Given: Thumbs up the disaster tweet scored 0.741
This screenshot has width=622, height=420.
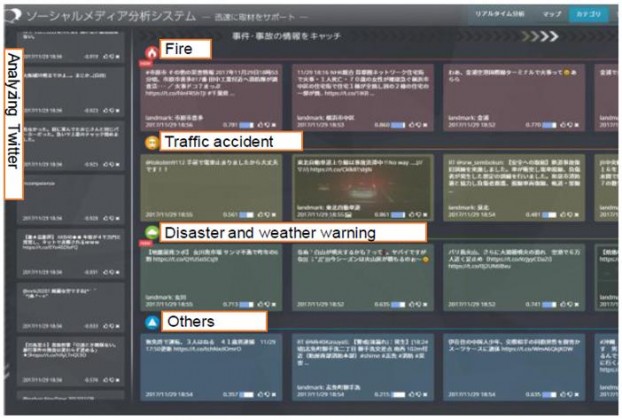Looking at the screenshot, I should [x=563, y=305].
